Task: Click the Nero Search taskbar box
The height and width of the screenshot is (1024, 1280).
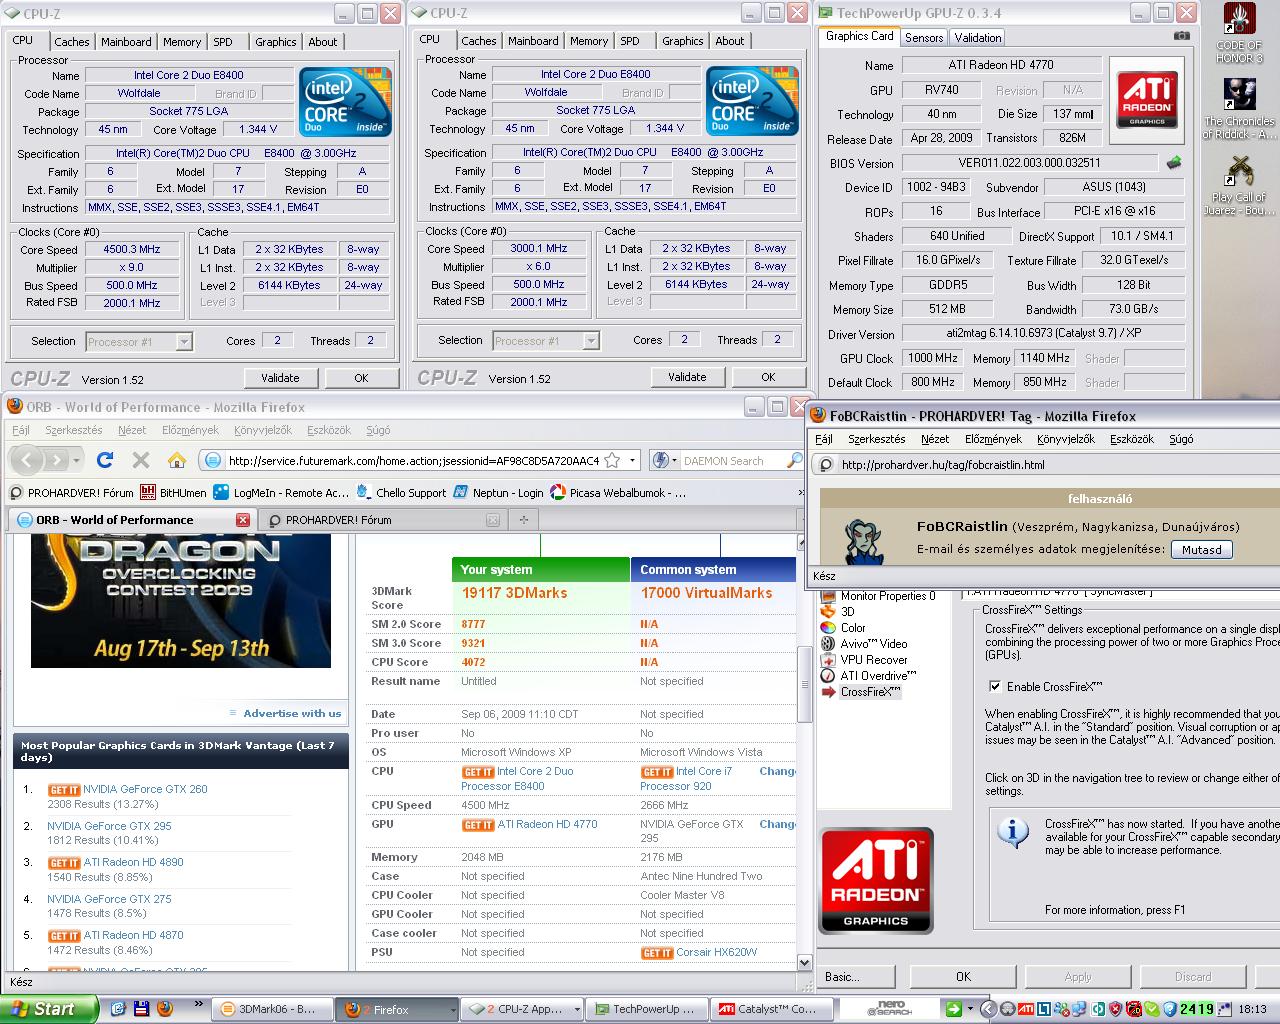Action: [x=888, y=1009]
